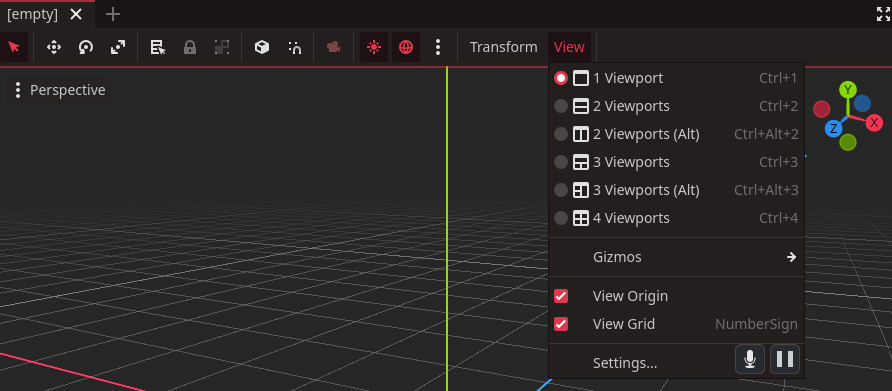Uncheck the View Origin checkbox
892x391 pixels.
[561, 296]
